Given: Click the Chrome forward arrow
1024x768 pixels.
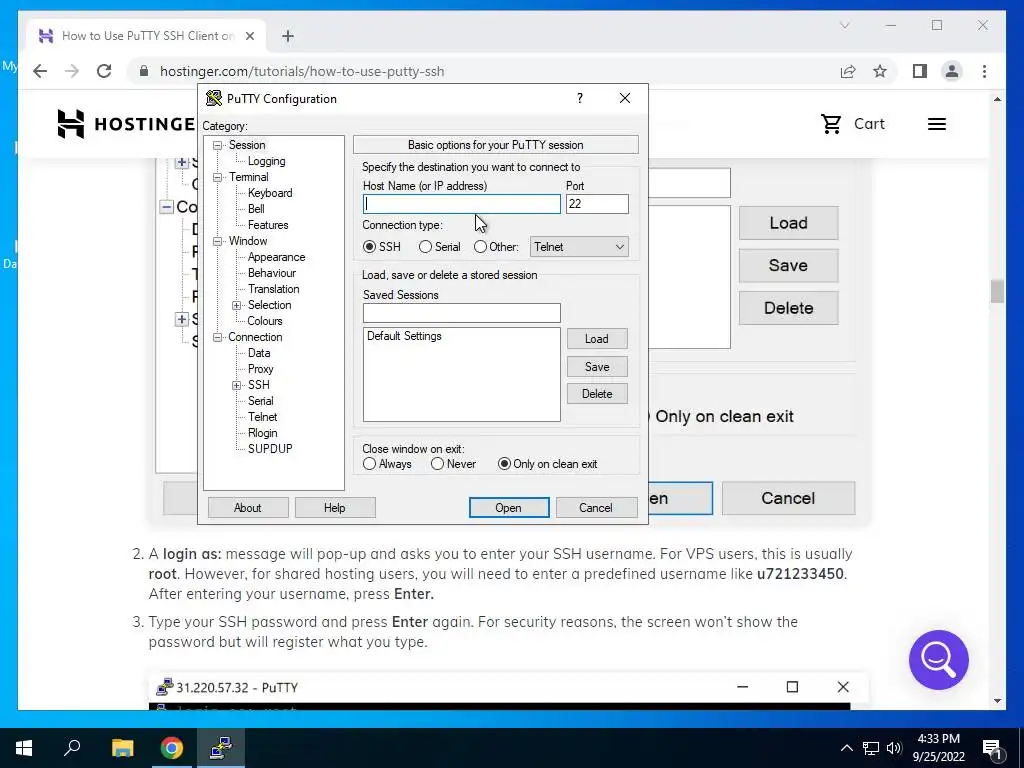Looking at the screenshot, I should click(x=72, y=71).
